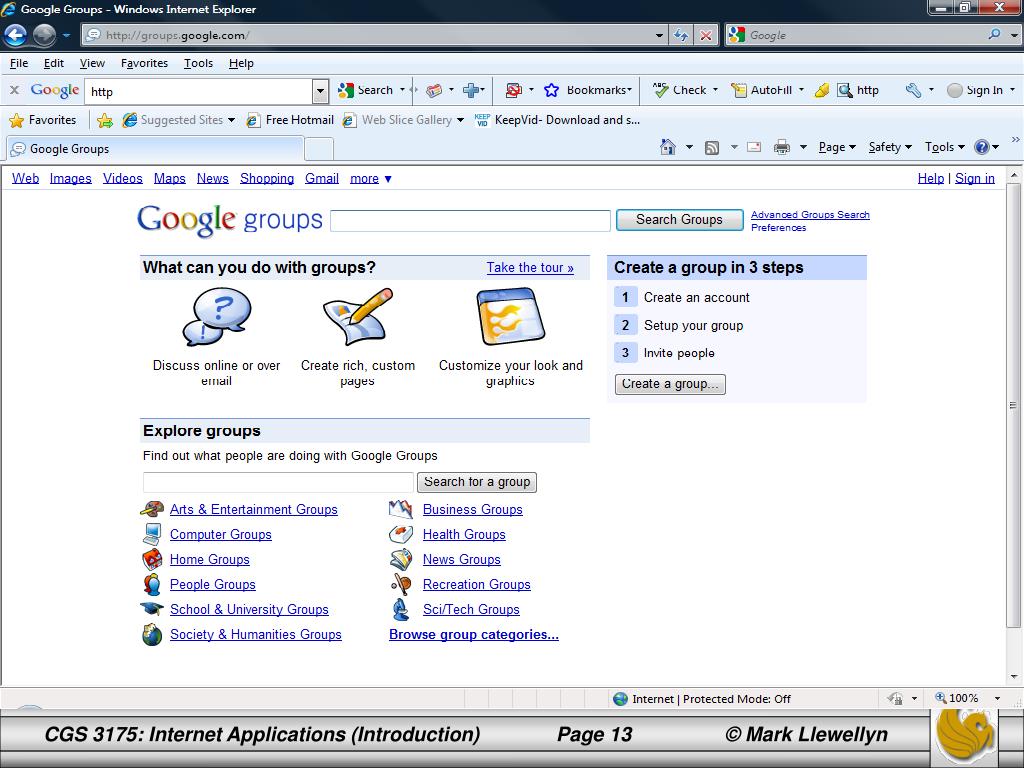Image resolution: width=1024 pixels, height=768 pixels.
Task: Open the 'Browse group categories...' link
Action: click(473, 634)
